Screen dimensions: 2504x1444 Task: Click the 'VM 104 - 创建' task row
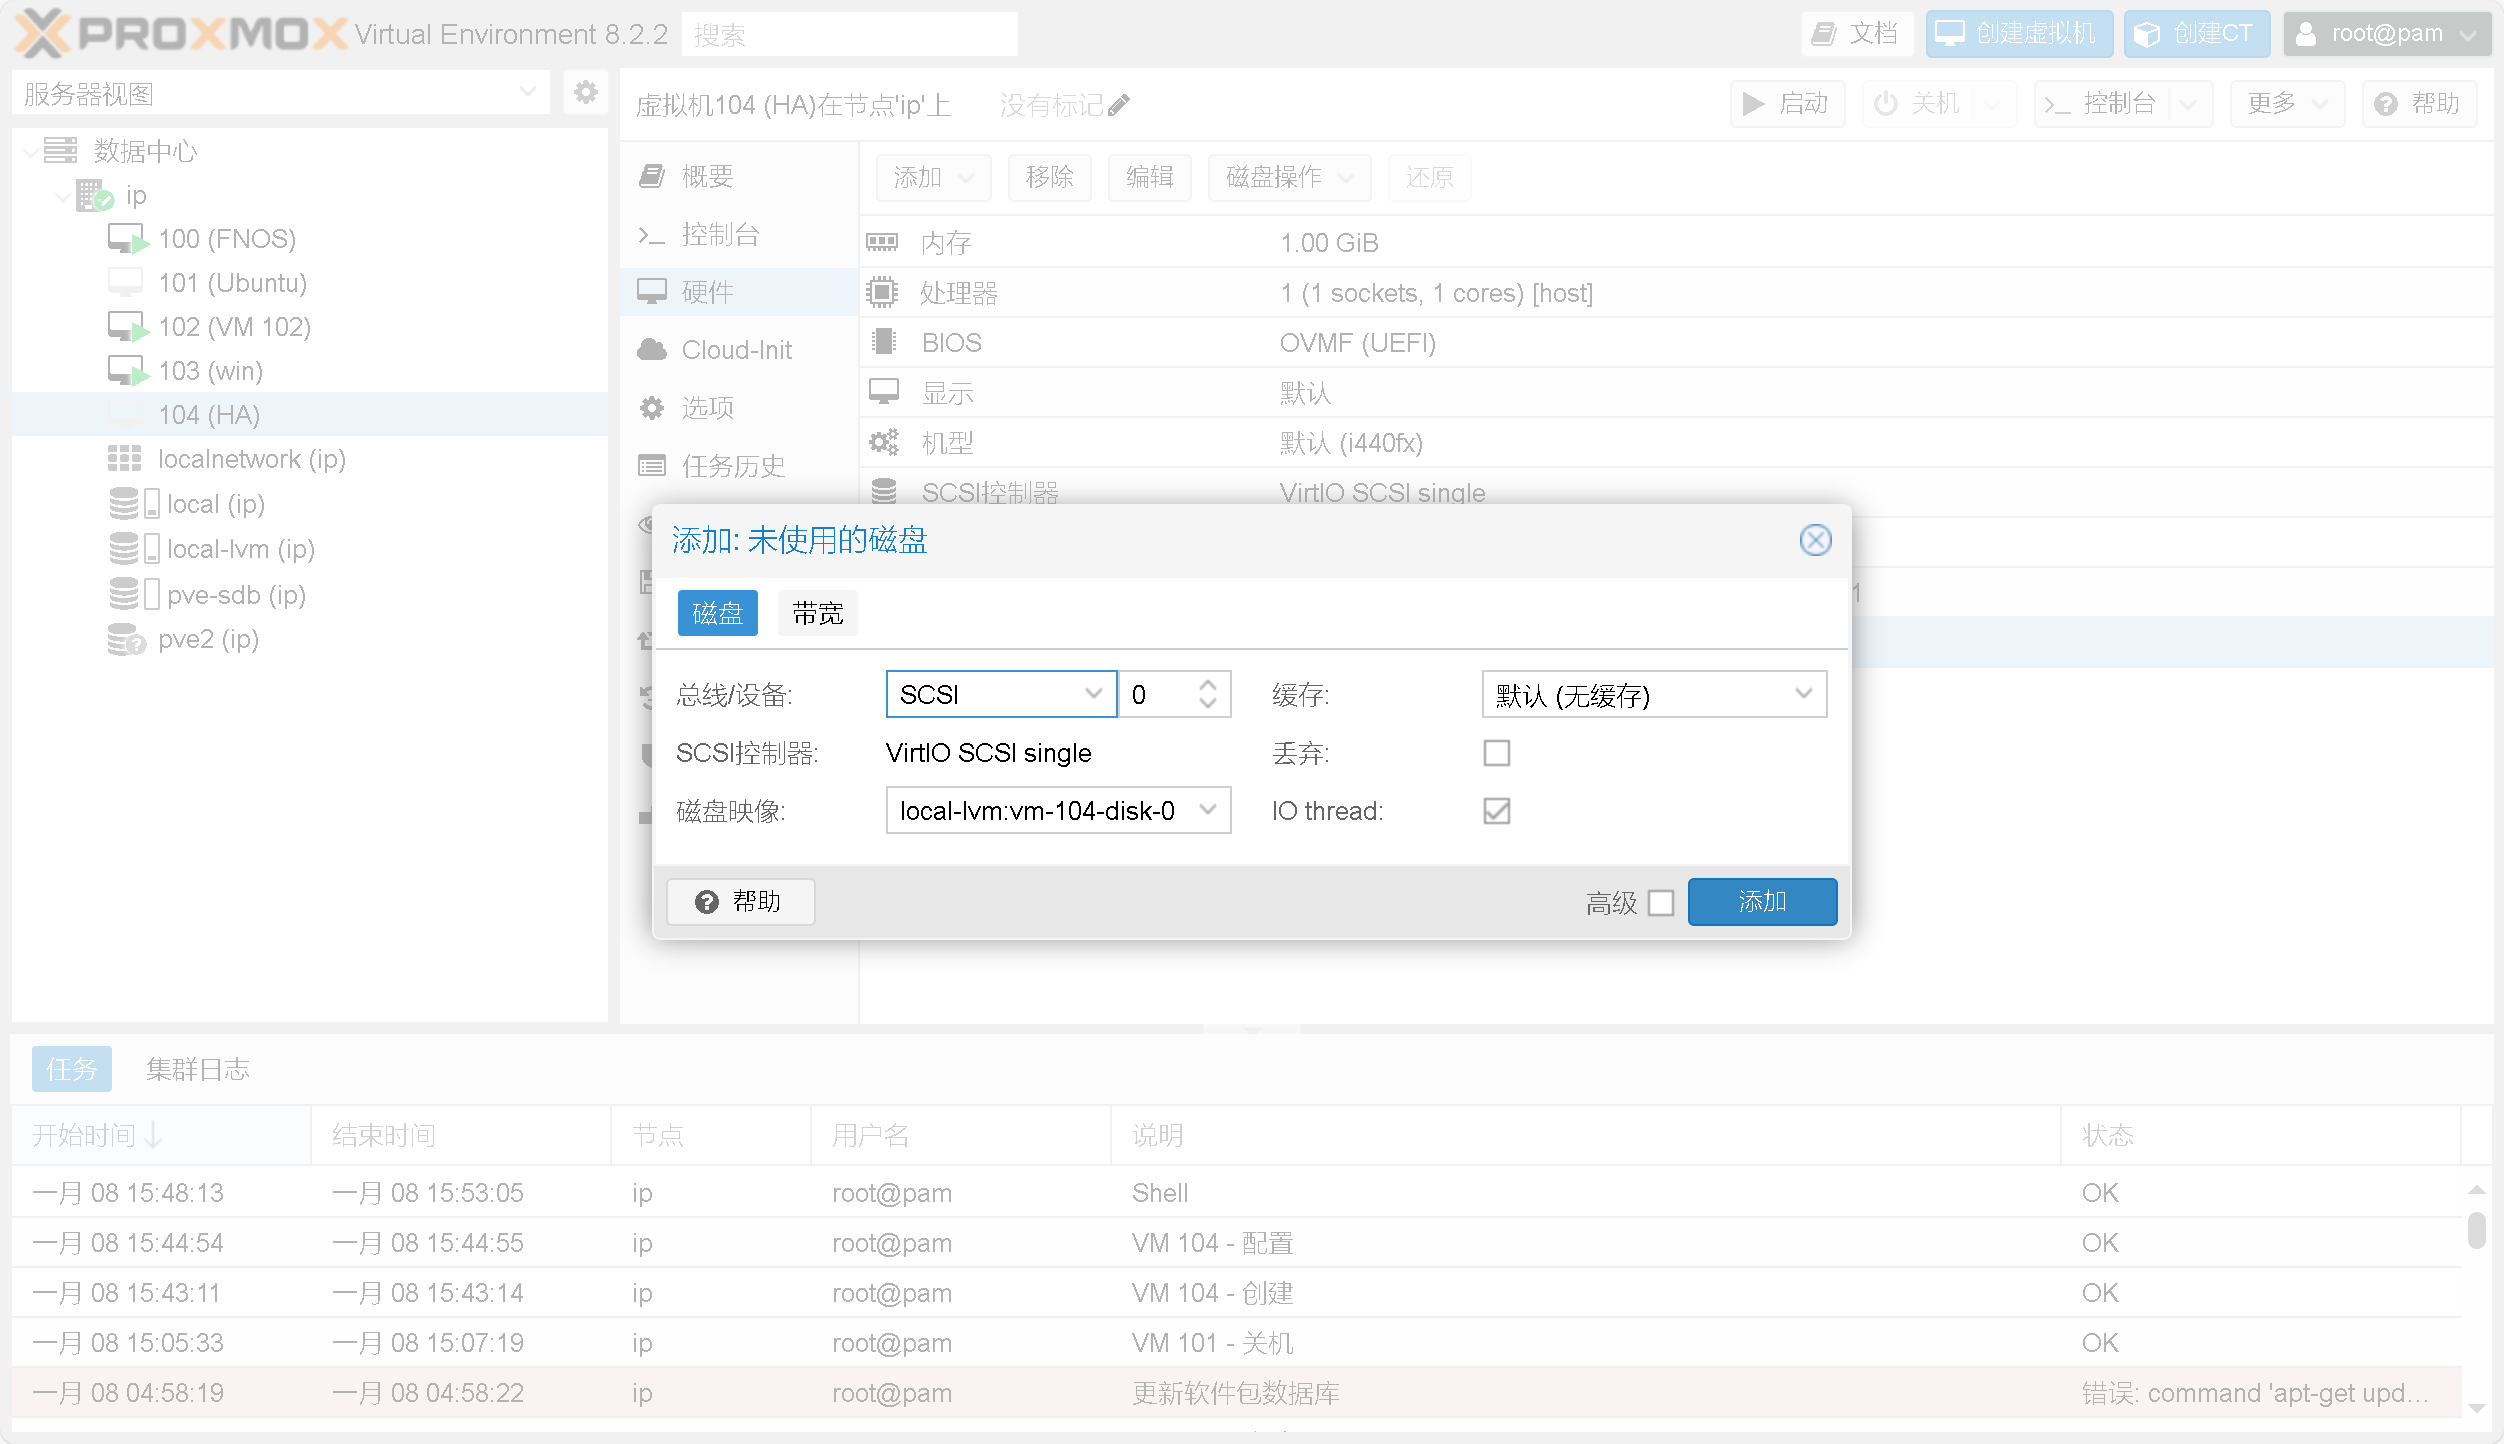pyautogui.click(x=1236, y=1292)
